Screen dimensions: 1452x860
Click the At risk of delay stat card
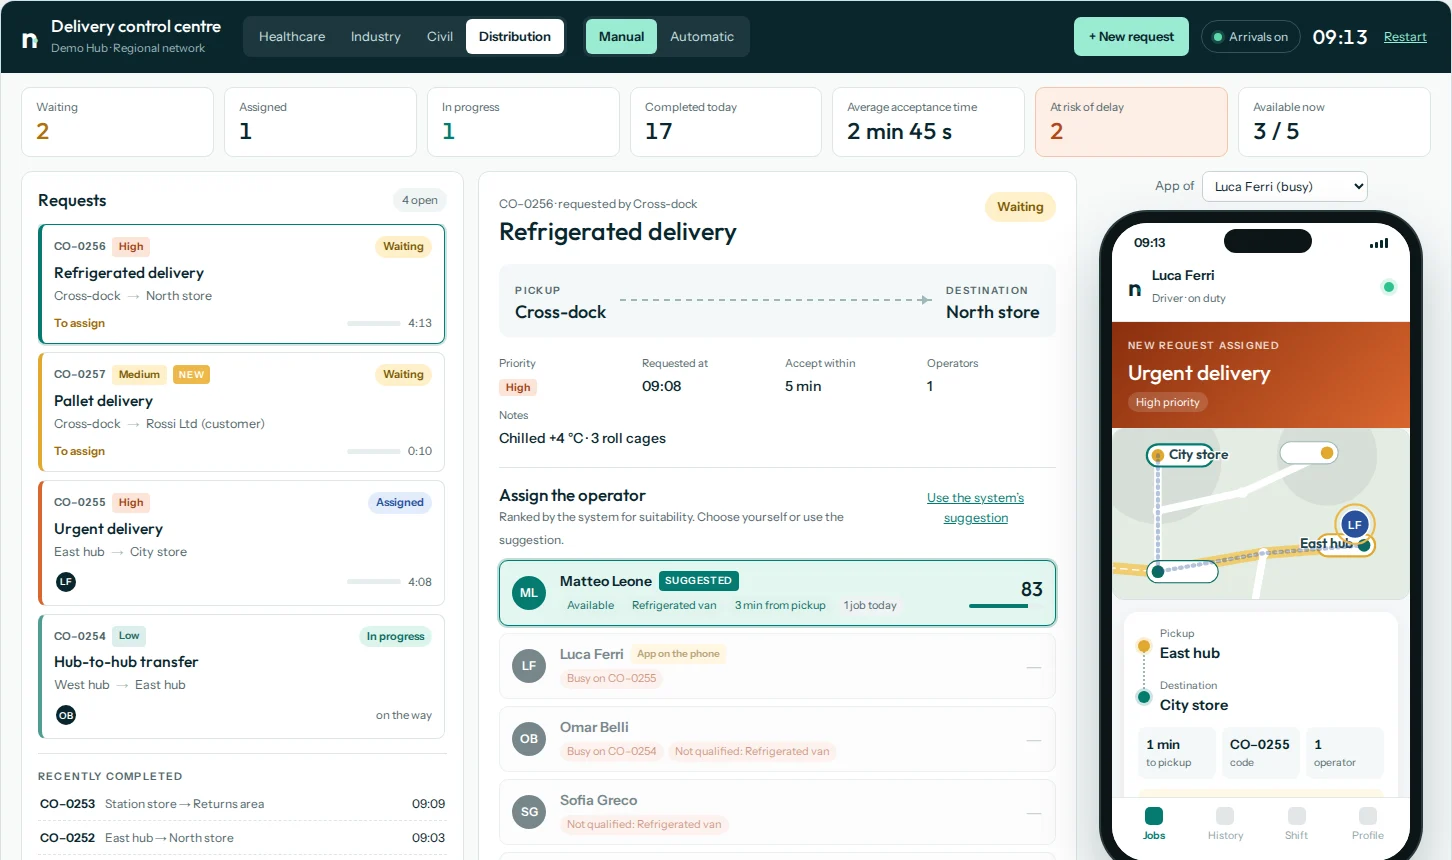point(1131,122)
